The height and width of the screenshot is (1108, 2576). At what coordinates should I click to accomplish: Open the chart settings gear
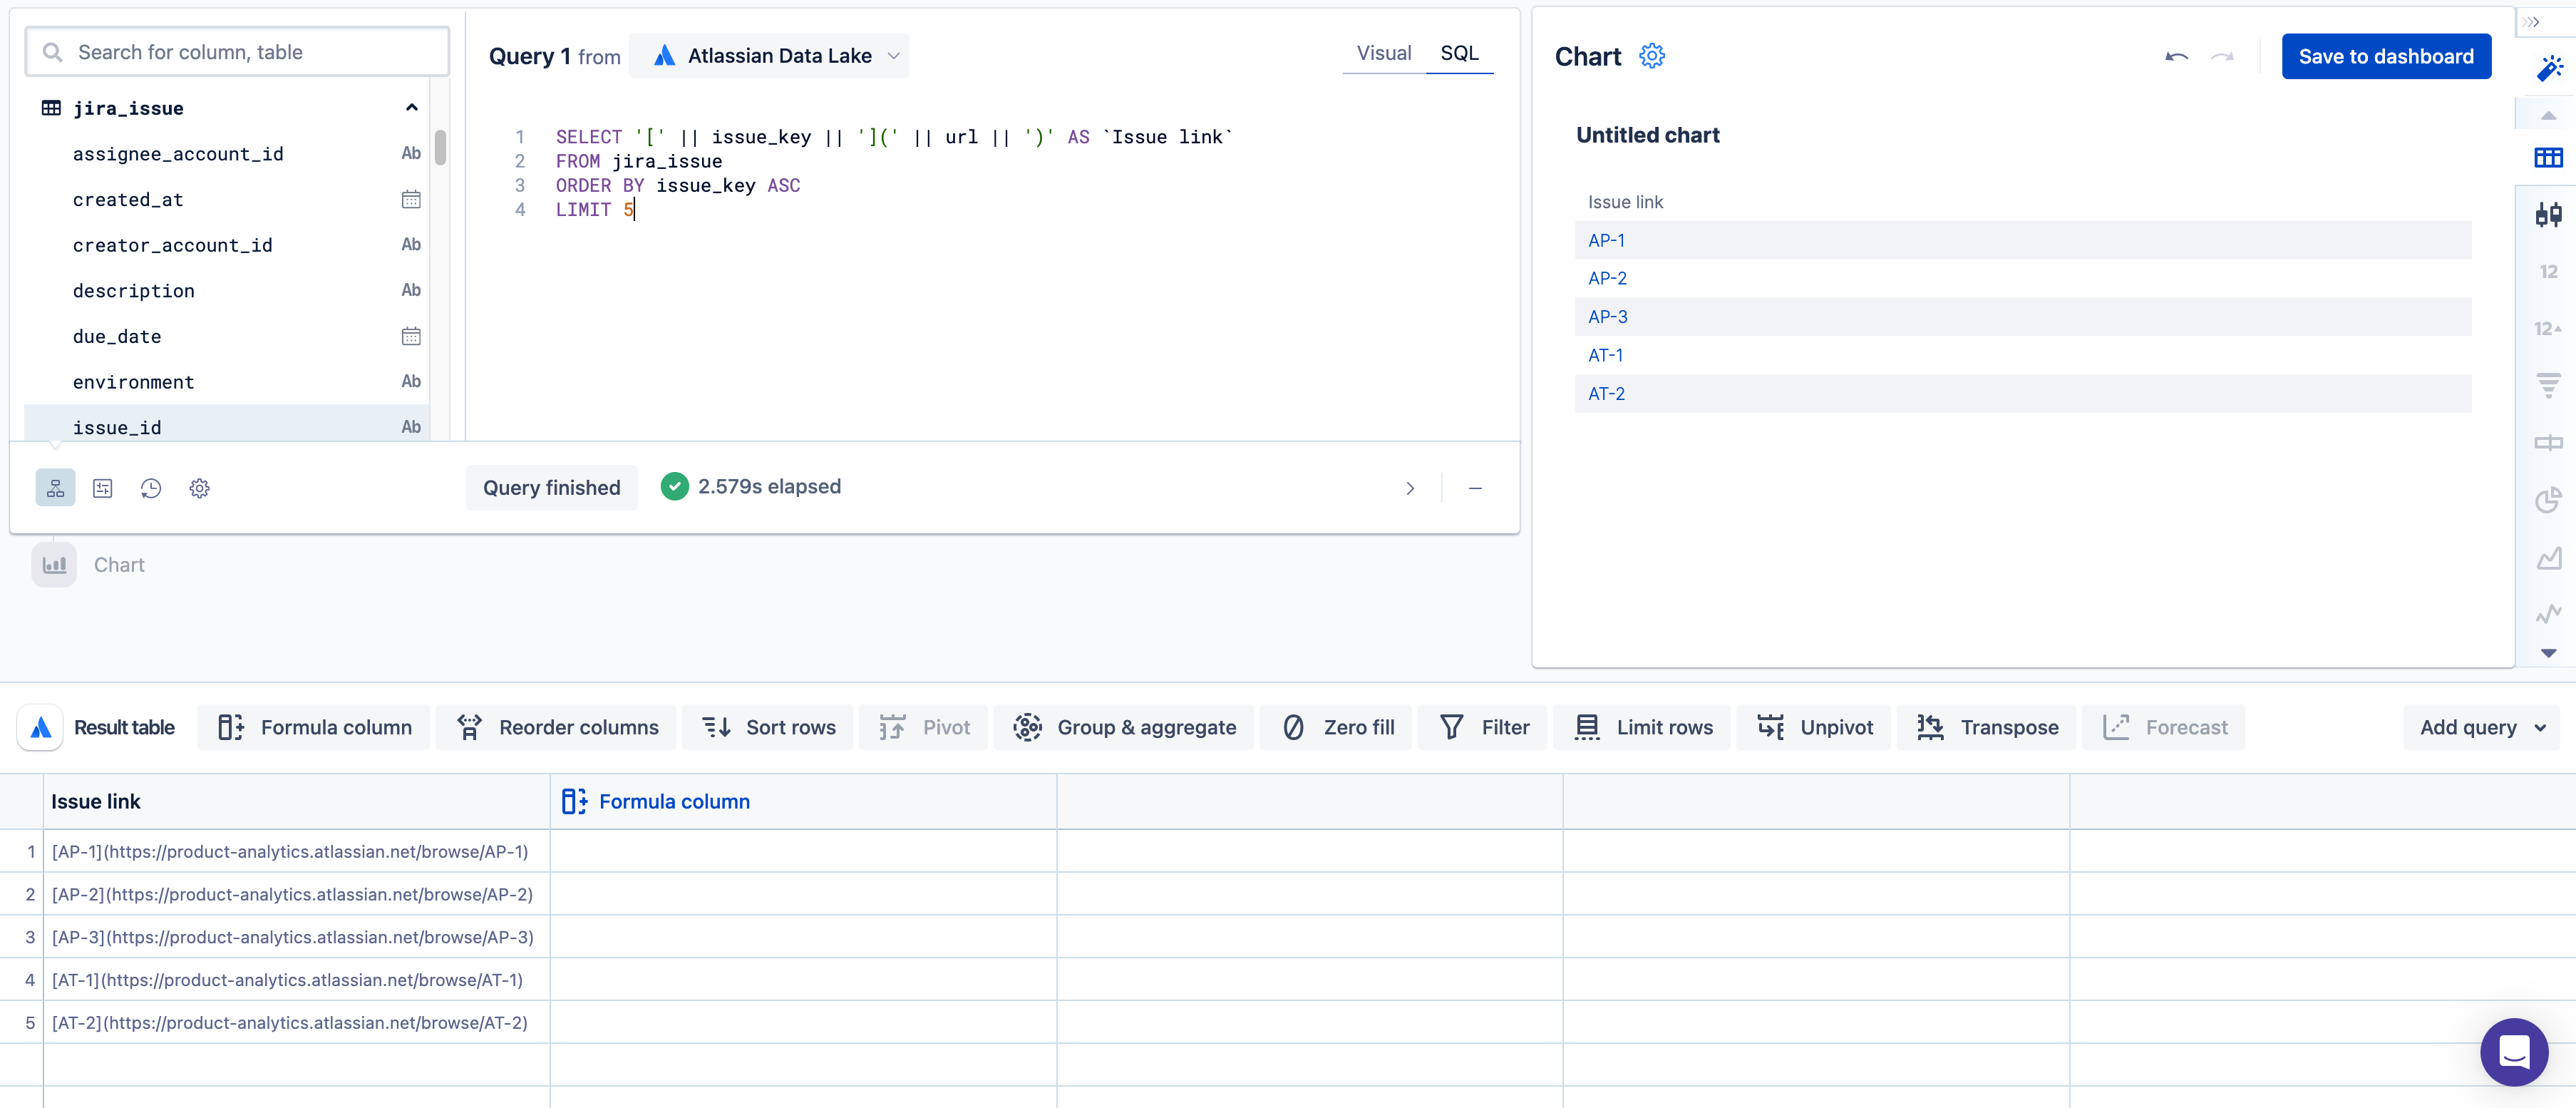click(x=1651, y=56)
